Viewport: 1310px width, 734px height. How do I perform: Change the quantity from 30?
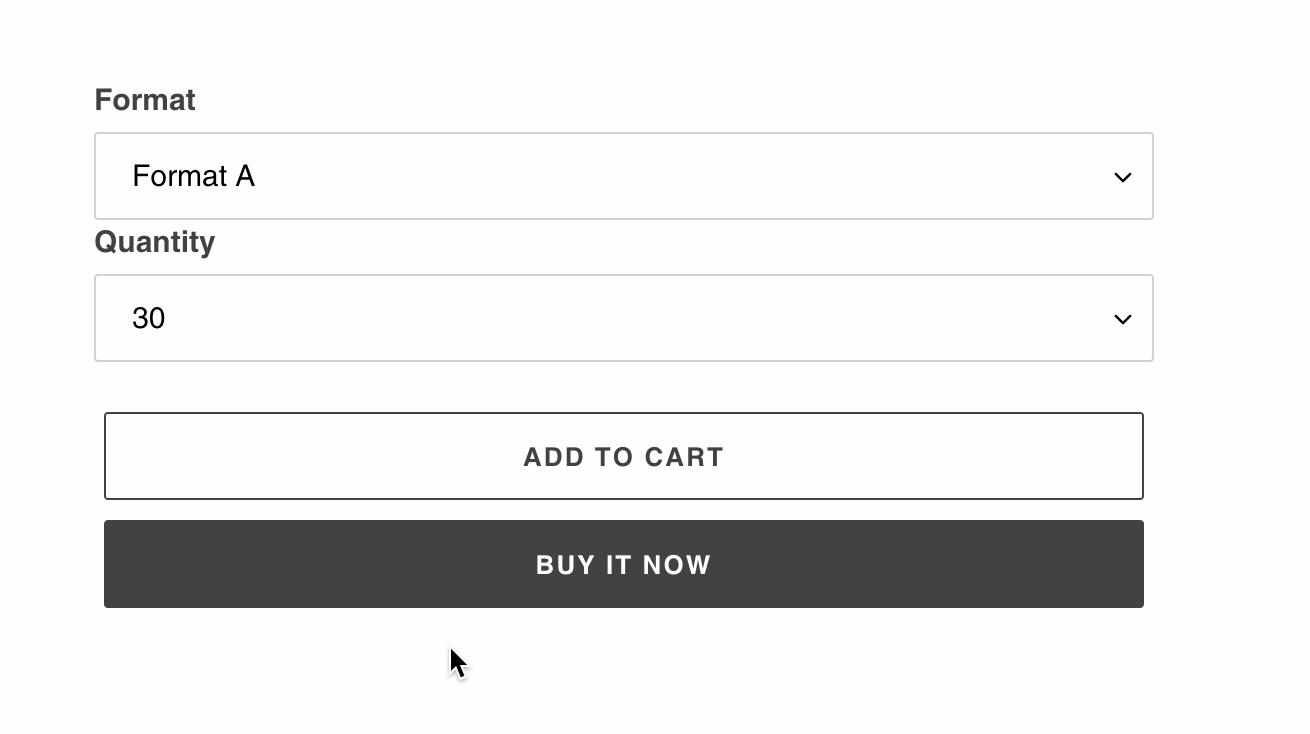tap(623, 318)
